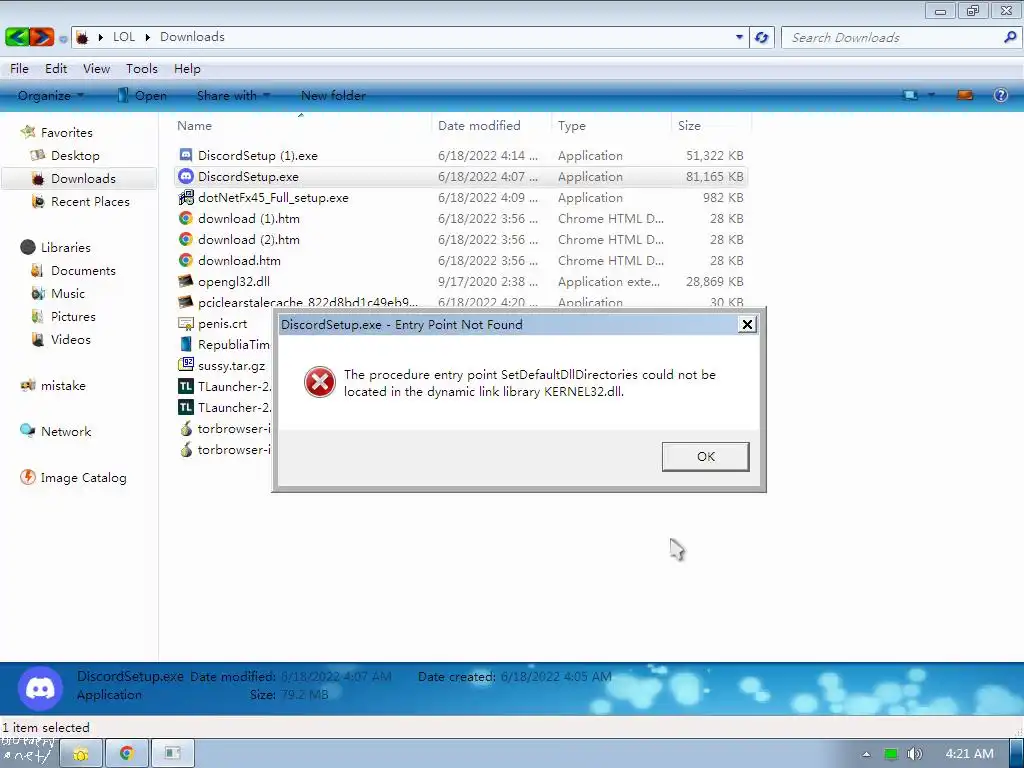
Task: Select Downloads in the navigation pane
Action: (x=78, y=178)
